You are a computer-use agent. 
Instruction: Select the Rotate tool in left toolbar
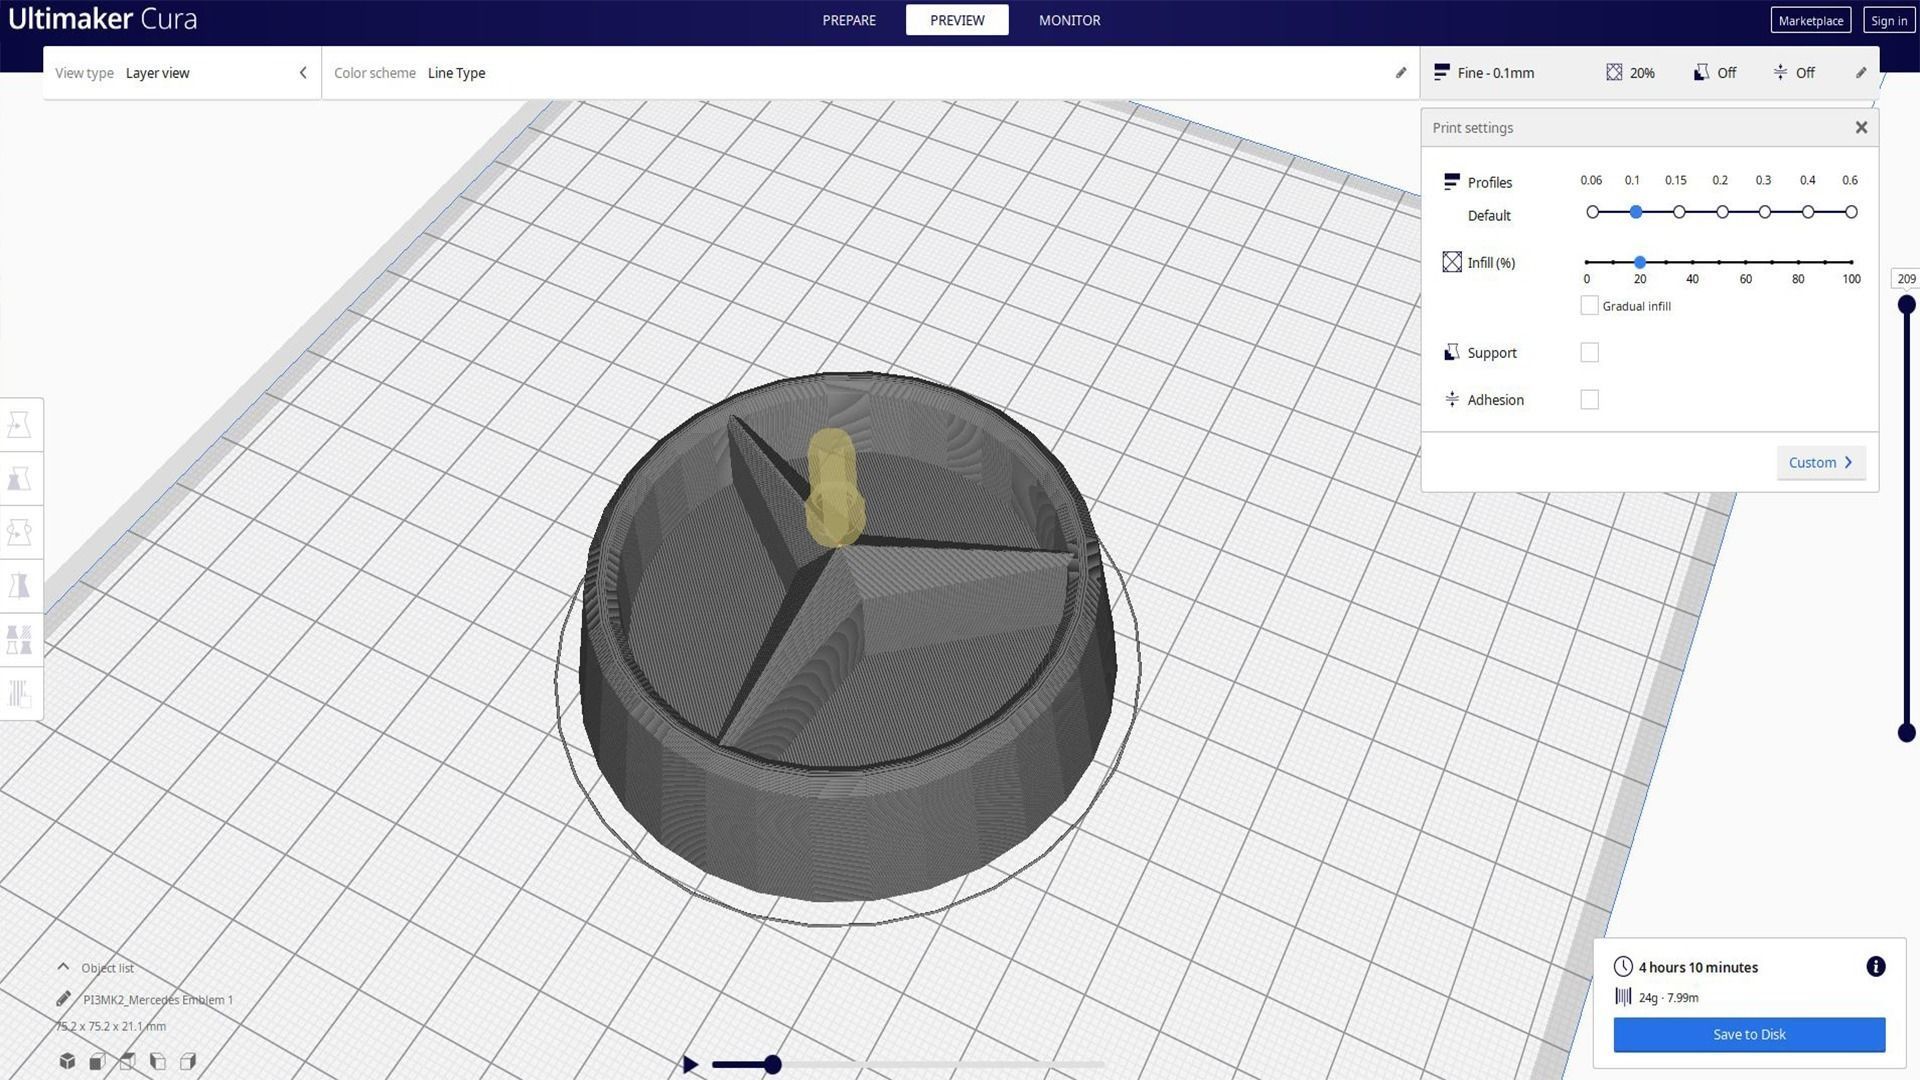point(20,532)
